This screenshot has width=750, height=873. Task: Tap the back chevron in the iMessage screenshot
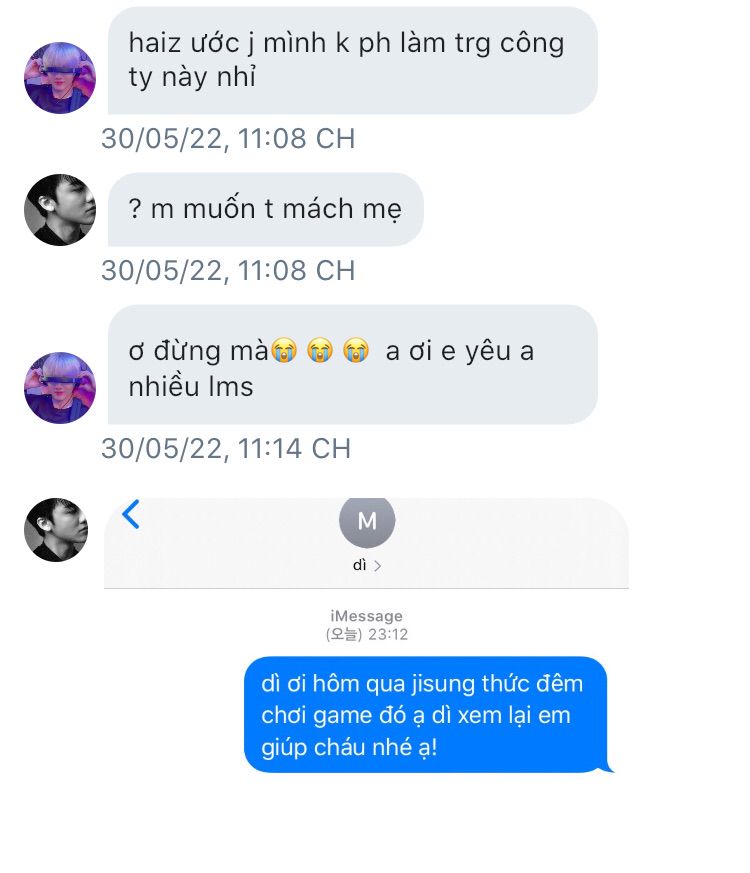pos(131,514)
